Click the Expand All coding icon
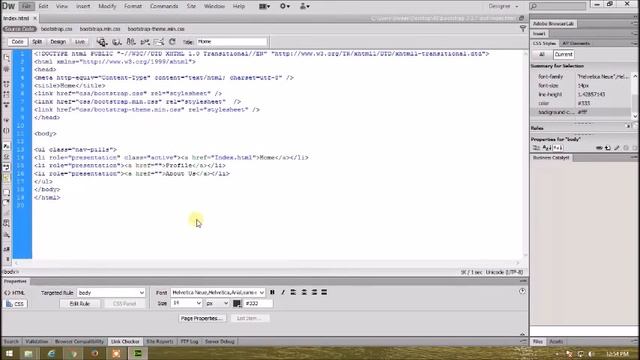Screen dimensions: 640x360 pyautogui.click(x=6, y=104)
